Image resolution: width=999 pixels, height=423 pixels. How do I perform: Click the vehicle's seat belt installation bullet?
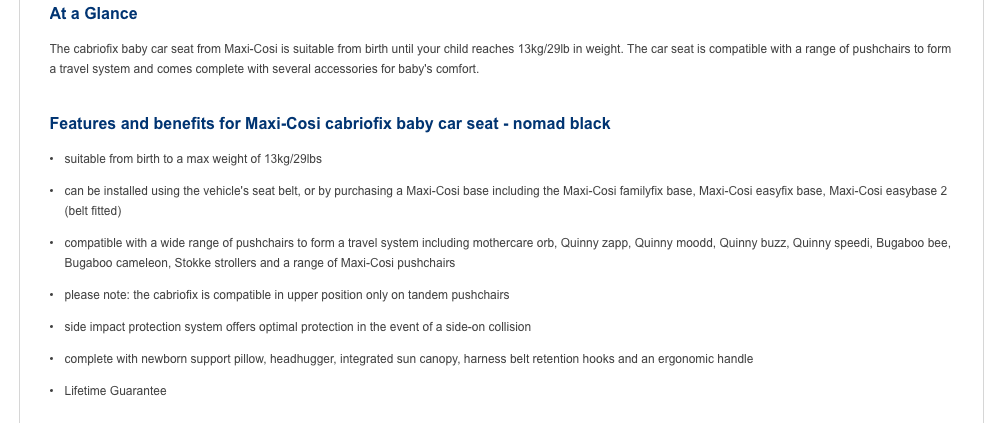pyautogui.click(x=506, y=201)
